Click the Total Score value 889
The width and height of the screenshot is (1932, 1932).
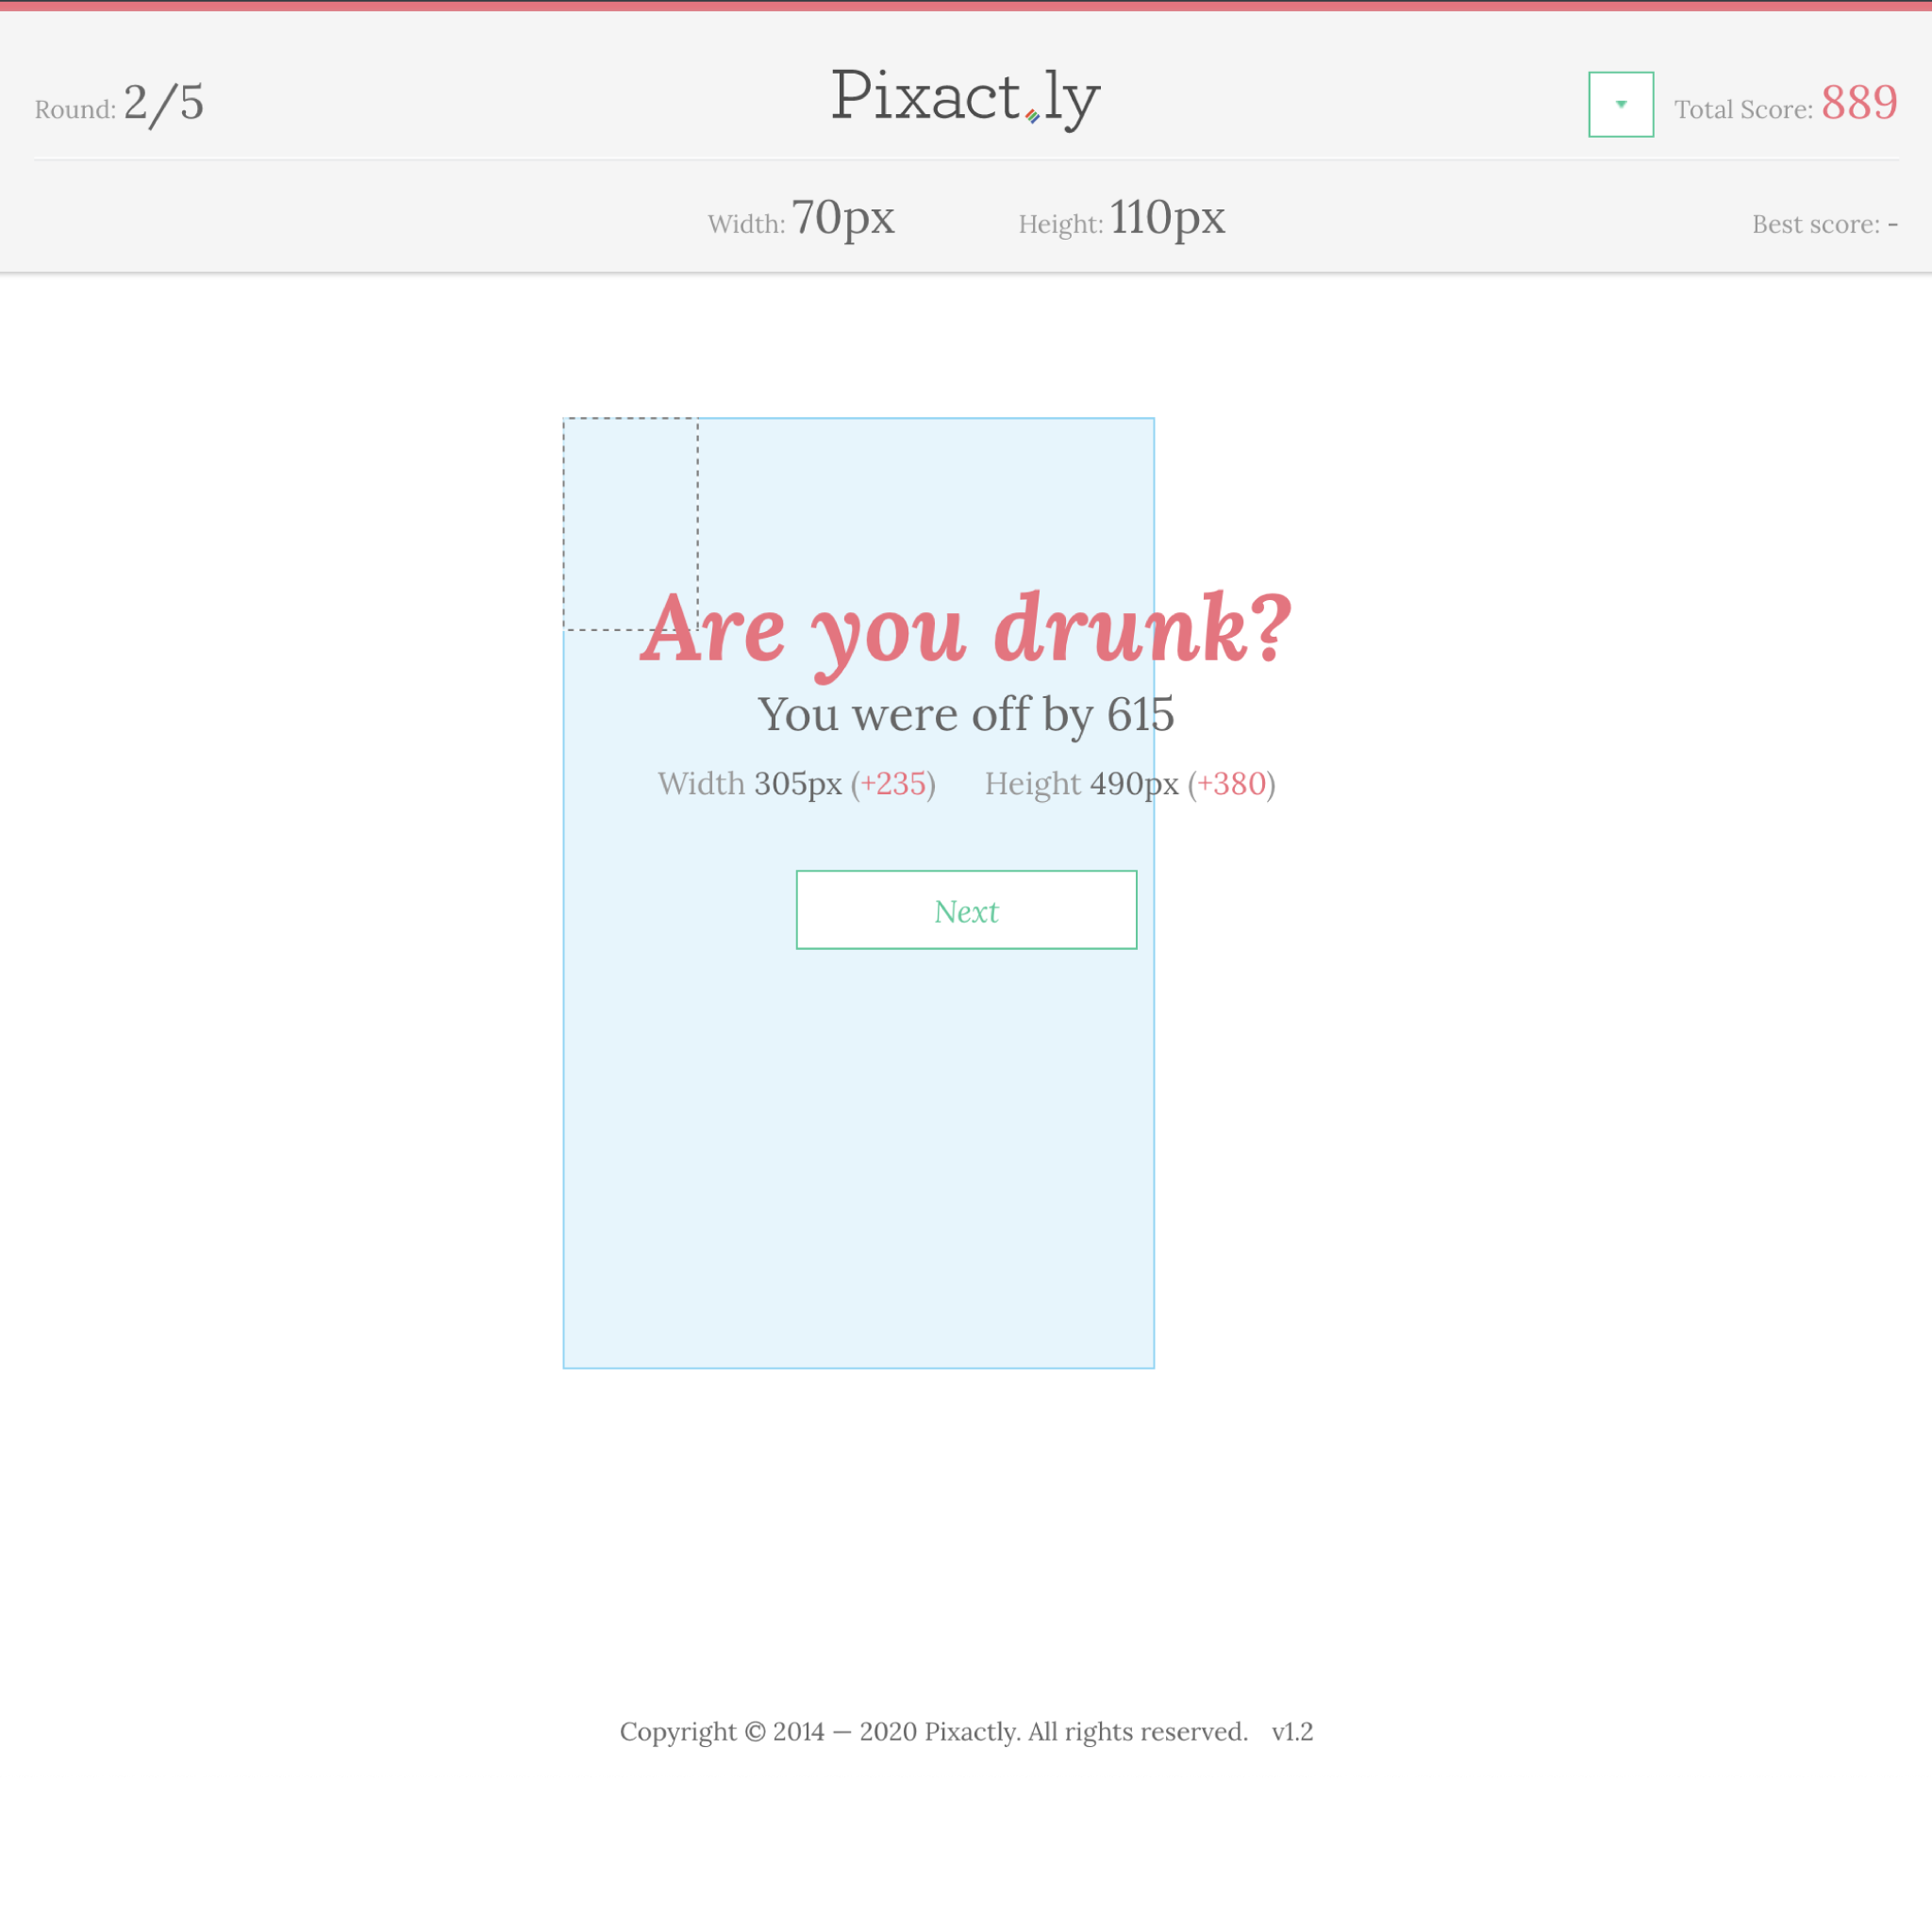tap(1858, 103)
